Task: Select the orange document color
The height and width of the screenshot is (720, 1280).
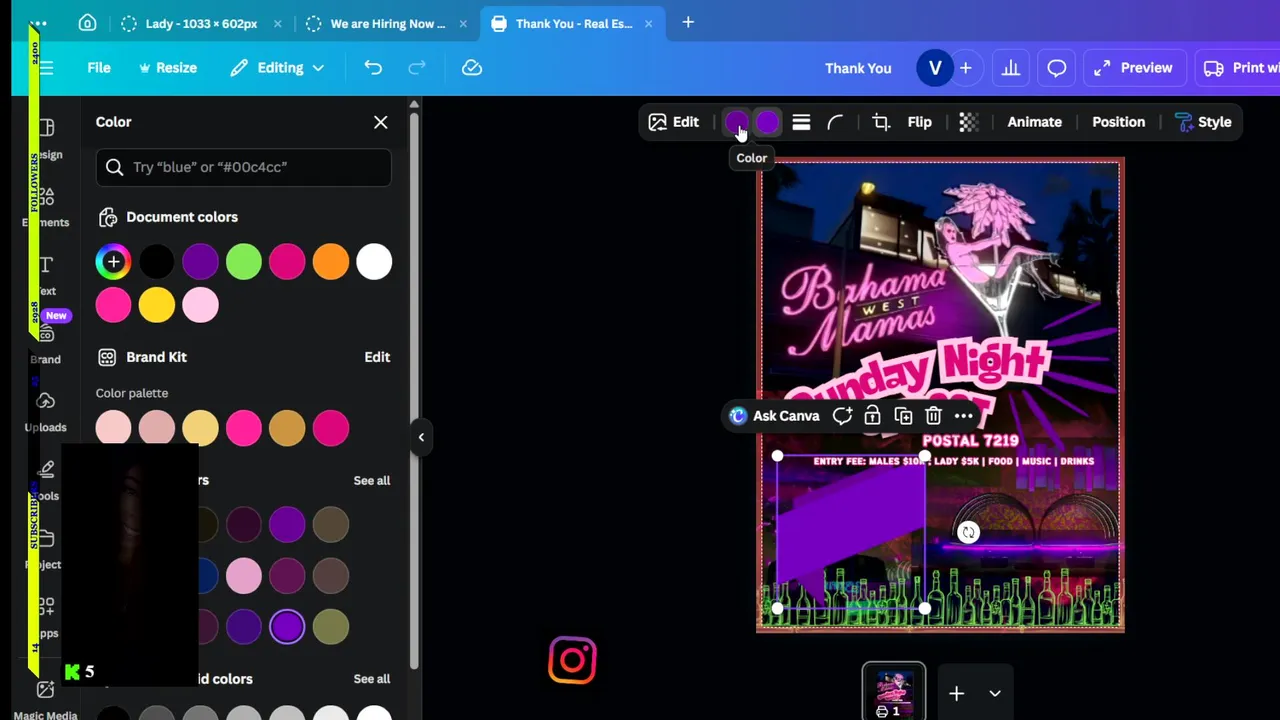Action: 331,262
